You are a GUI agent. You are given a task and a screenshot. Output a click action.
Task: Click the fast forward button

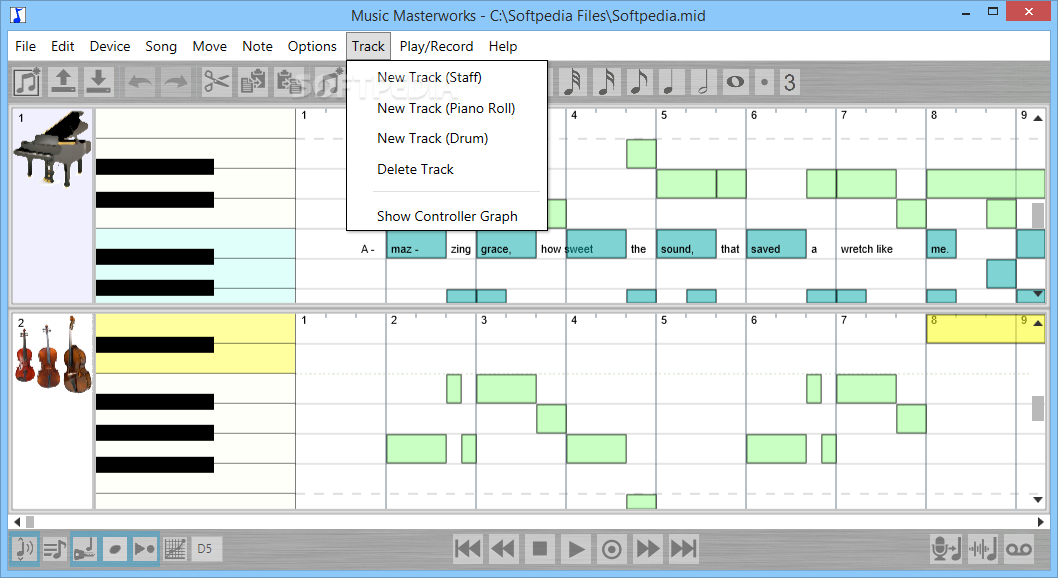point(648,549)
